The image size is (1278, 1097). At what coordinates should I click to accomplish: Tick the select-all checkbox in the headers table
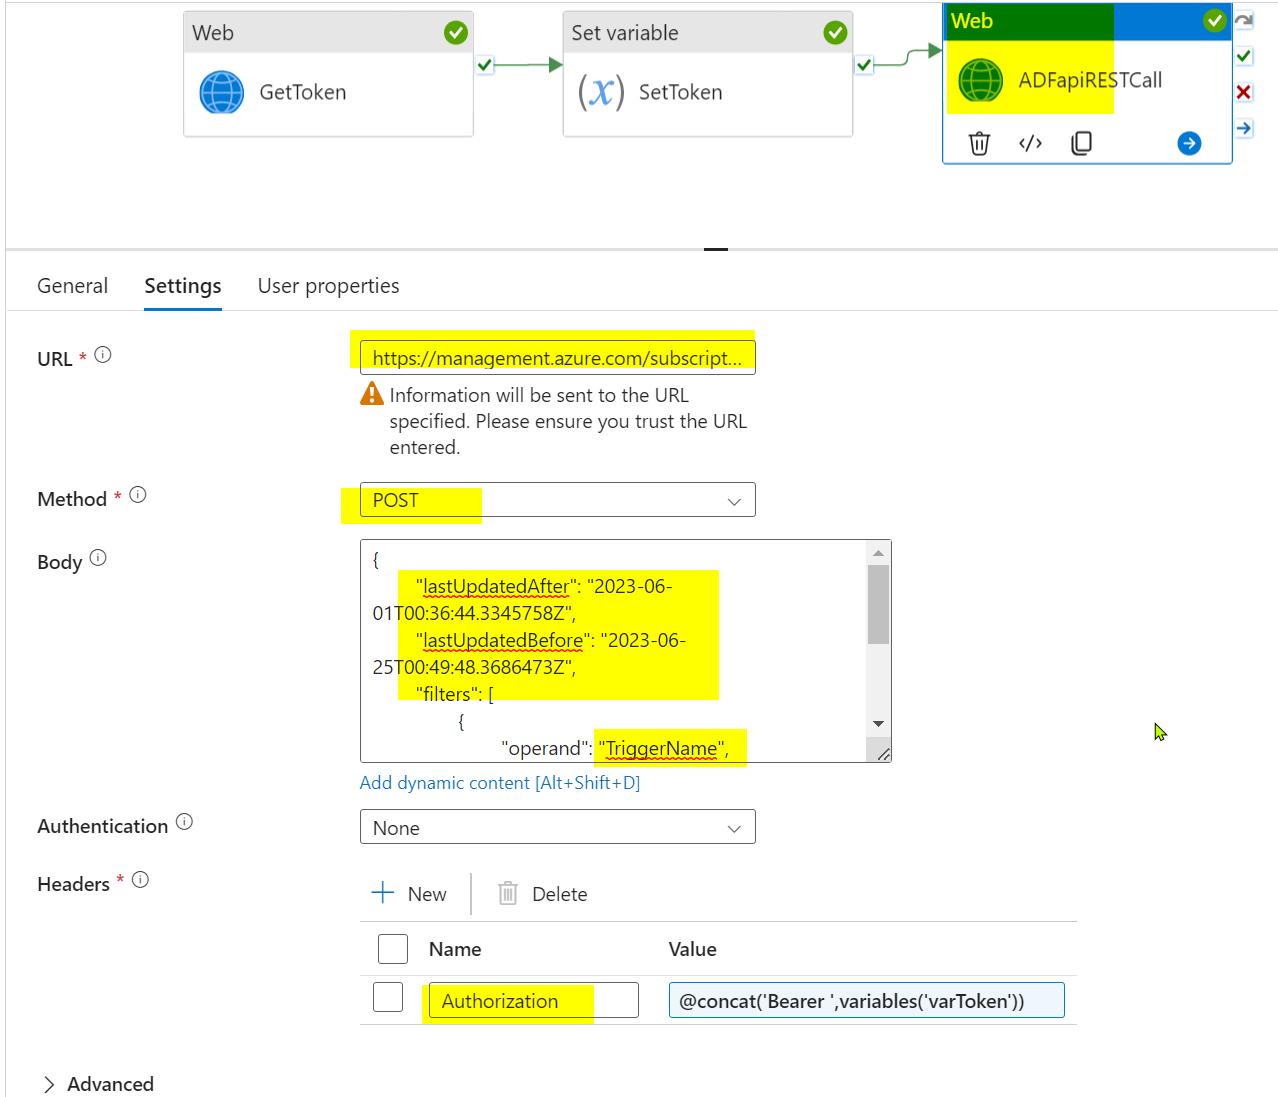(x=393, y=948)
